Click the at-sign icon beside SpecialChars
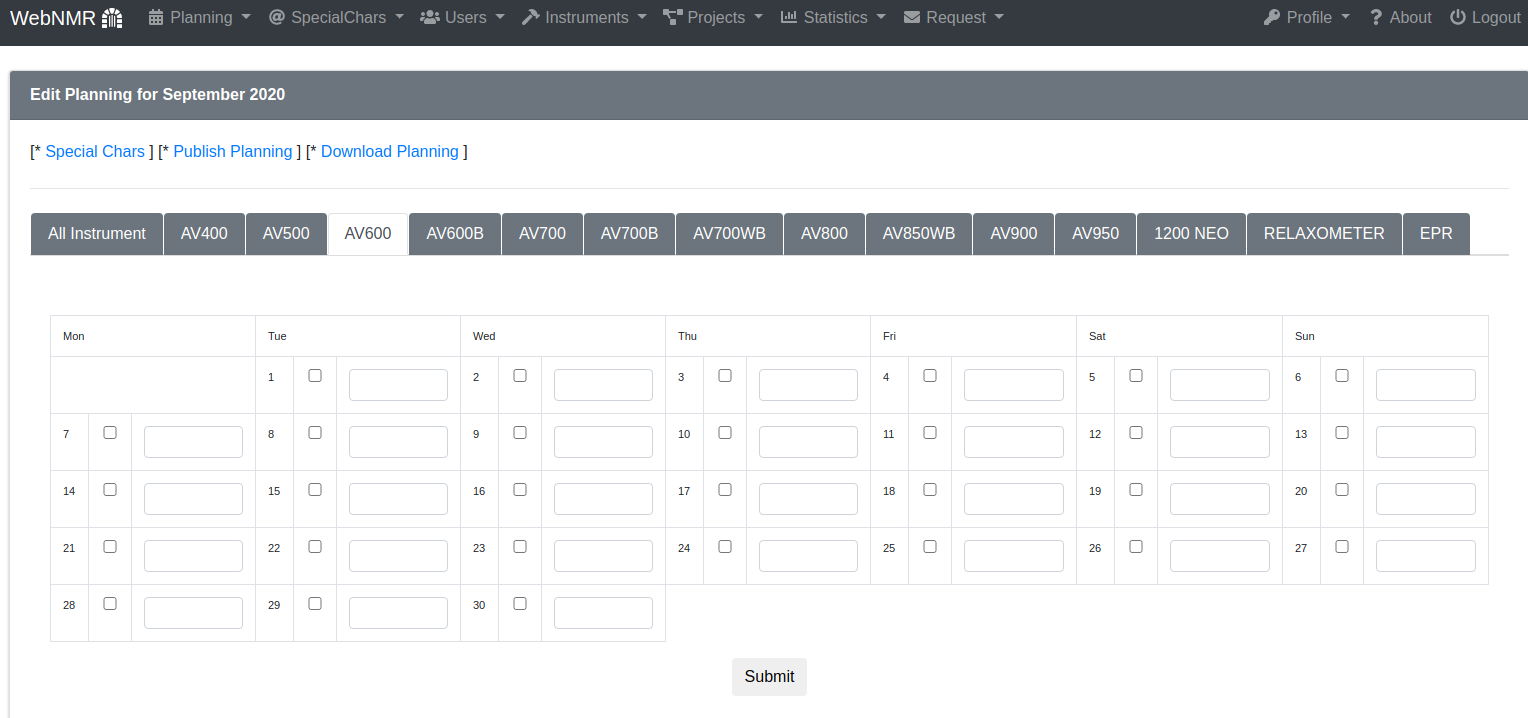The image size is (1528, 718). pos(277,17)
